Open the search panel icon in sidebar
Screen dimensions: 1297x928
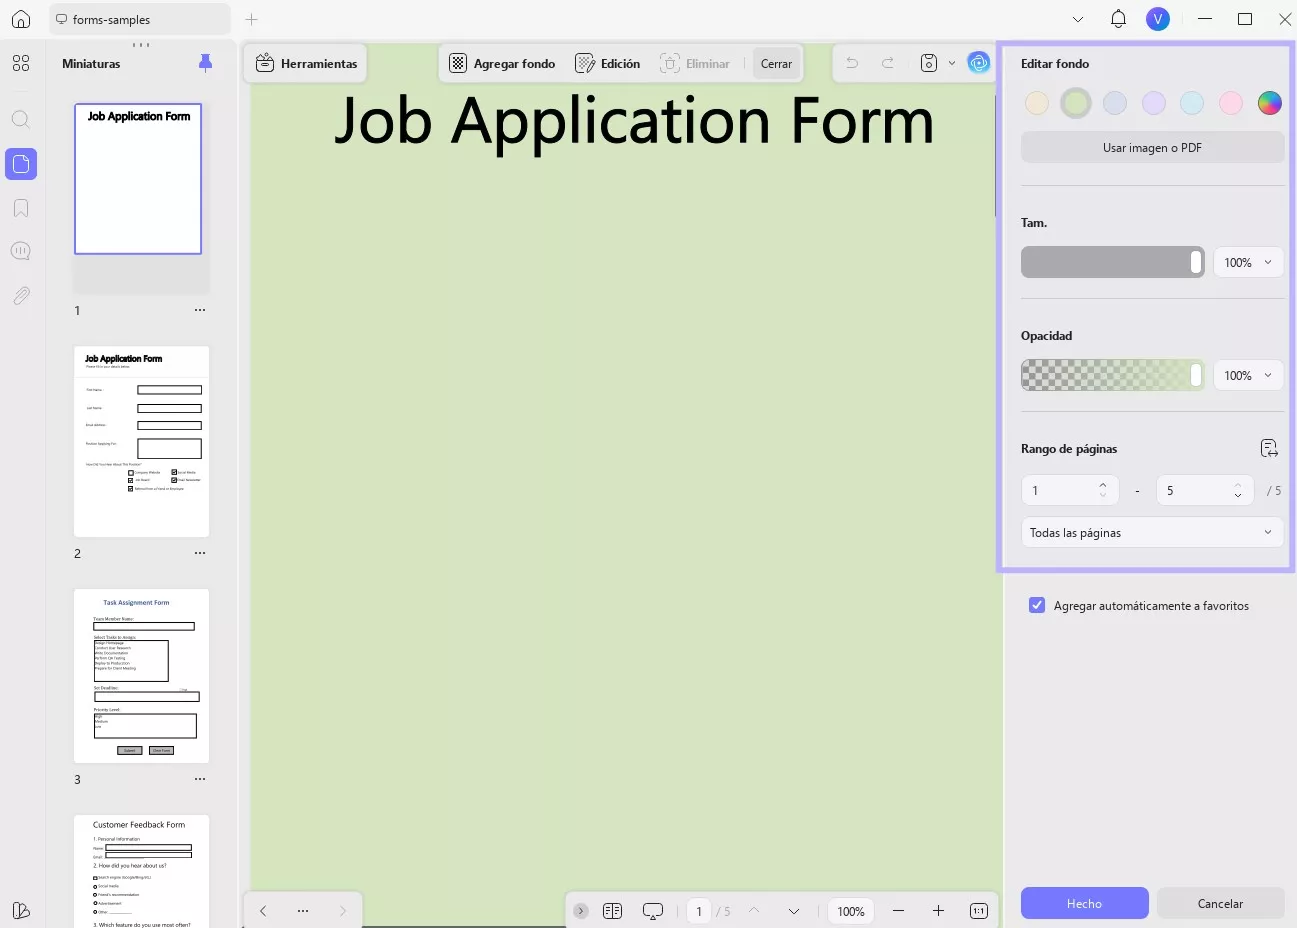click(x=21, y=120)
